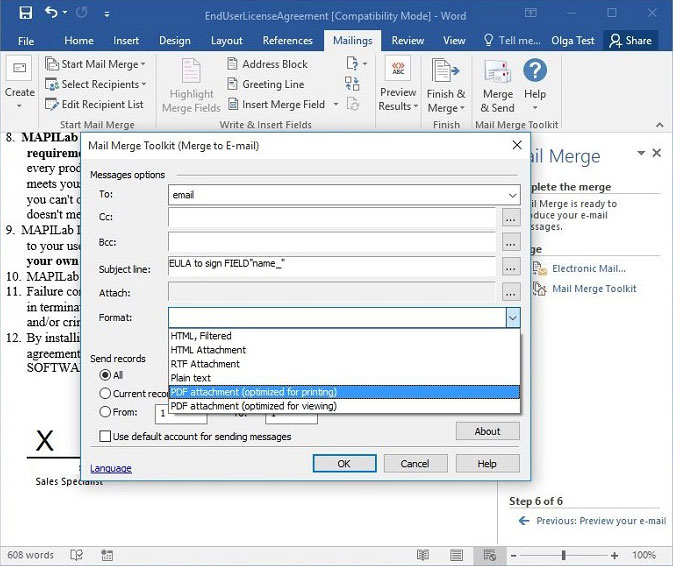Click the Olga Test account name
This screenshot has height=566, width=673.
coord(573,41)
